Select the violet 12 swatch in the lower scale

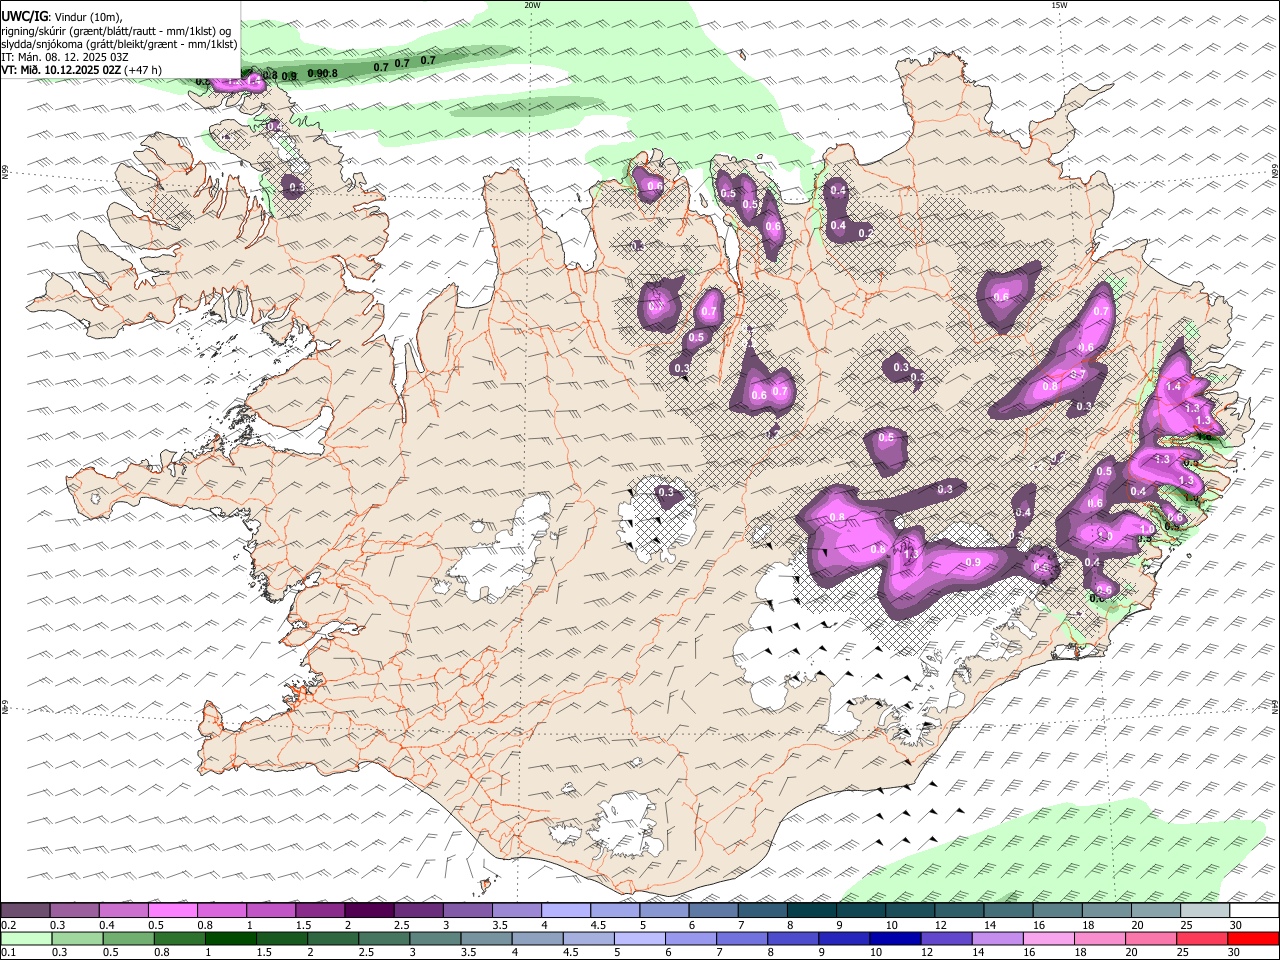click(x=946, y=939)
